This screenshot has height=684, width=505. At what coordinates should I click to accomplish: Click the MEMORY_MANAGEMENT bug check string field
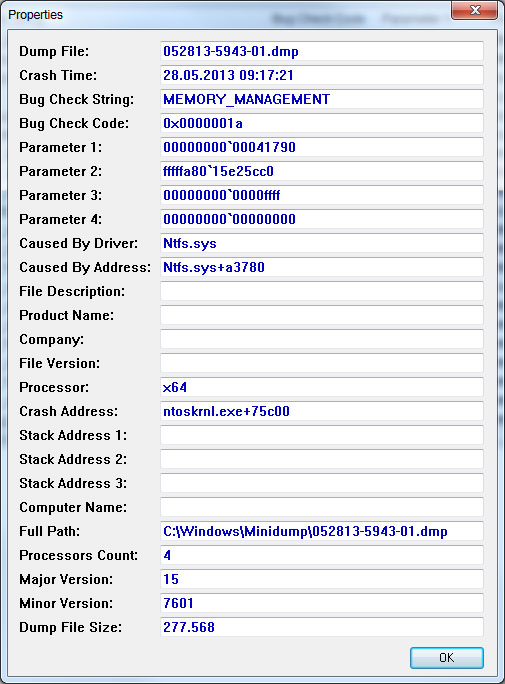click(x=322, y=99)
